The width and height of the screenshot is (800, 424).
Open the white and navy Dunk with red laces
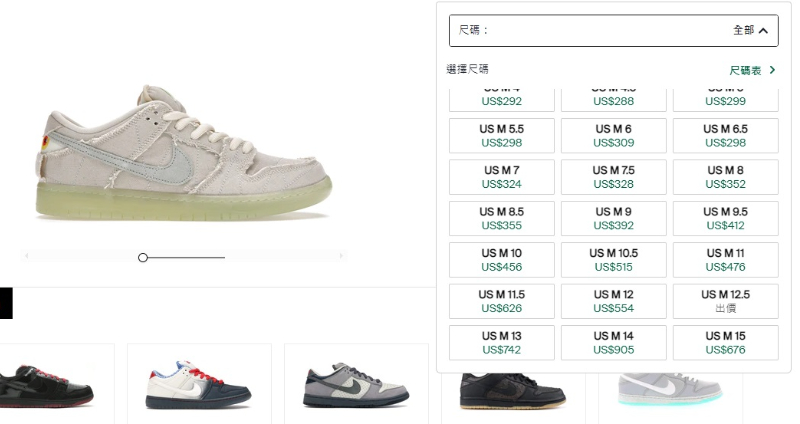198,385
